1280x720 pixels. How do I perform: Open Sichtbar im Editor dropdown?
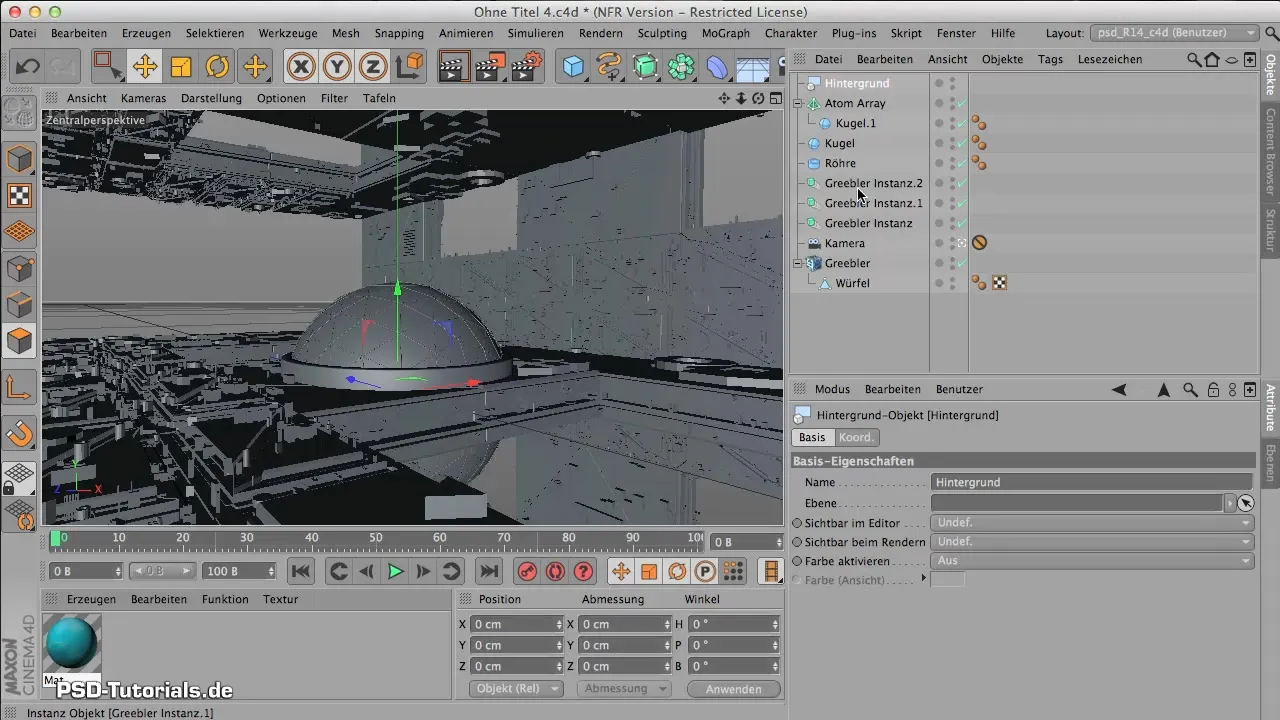point(1092,523)
